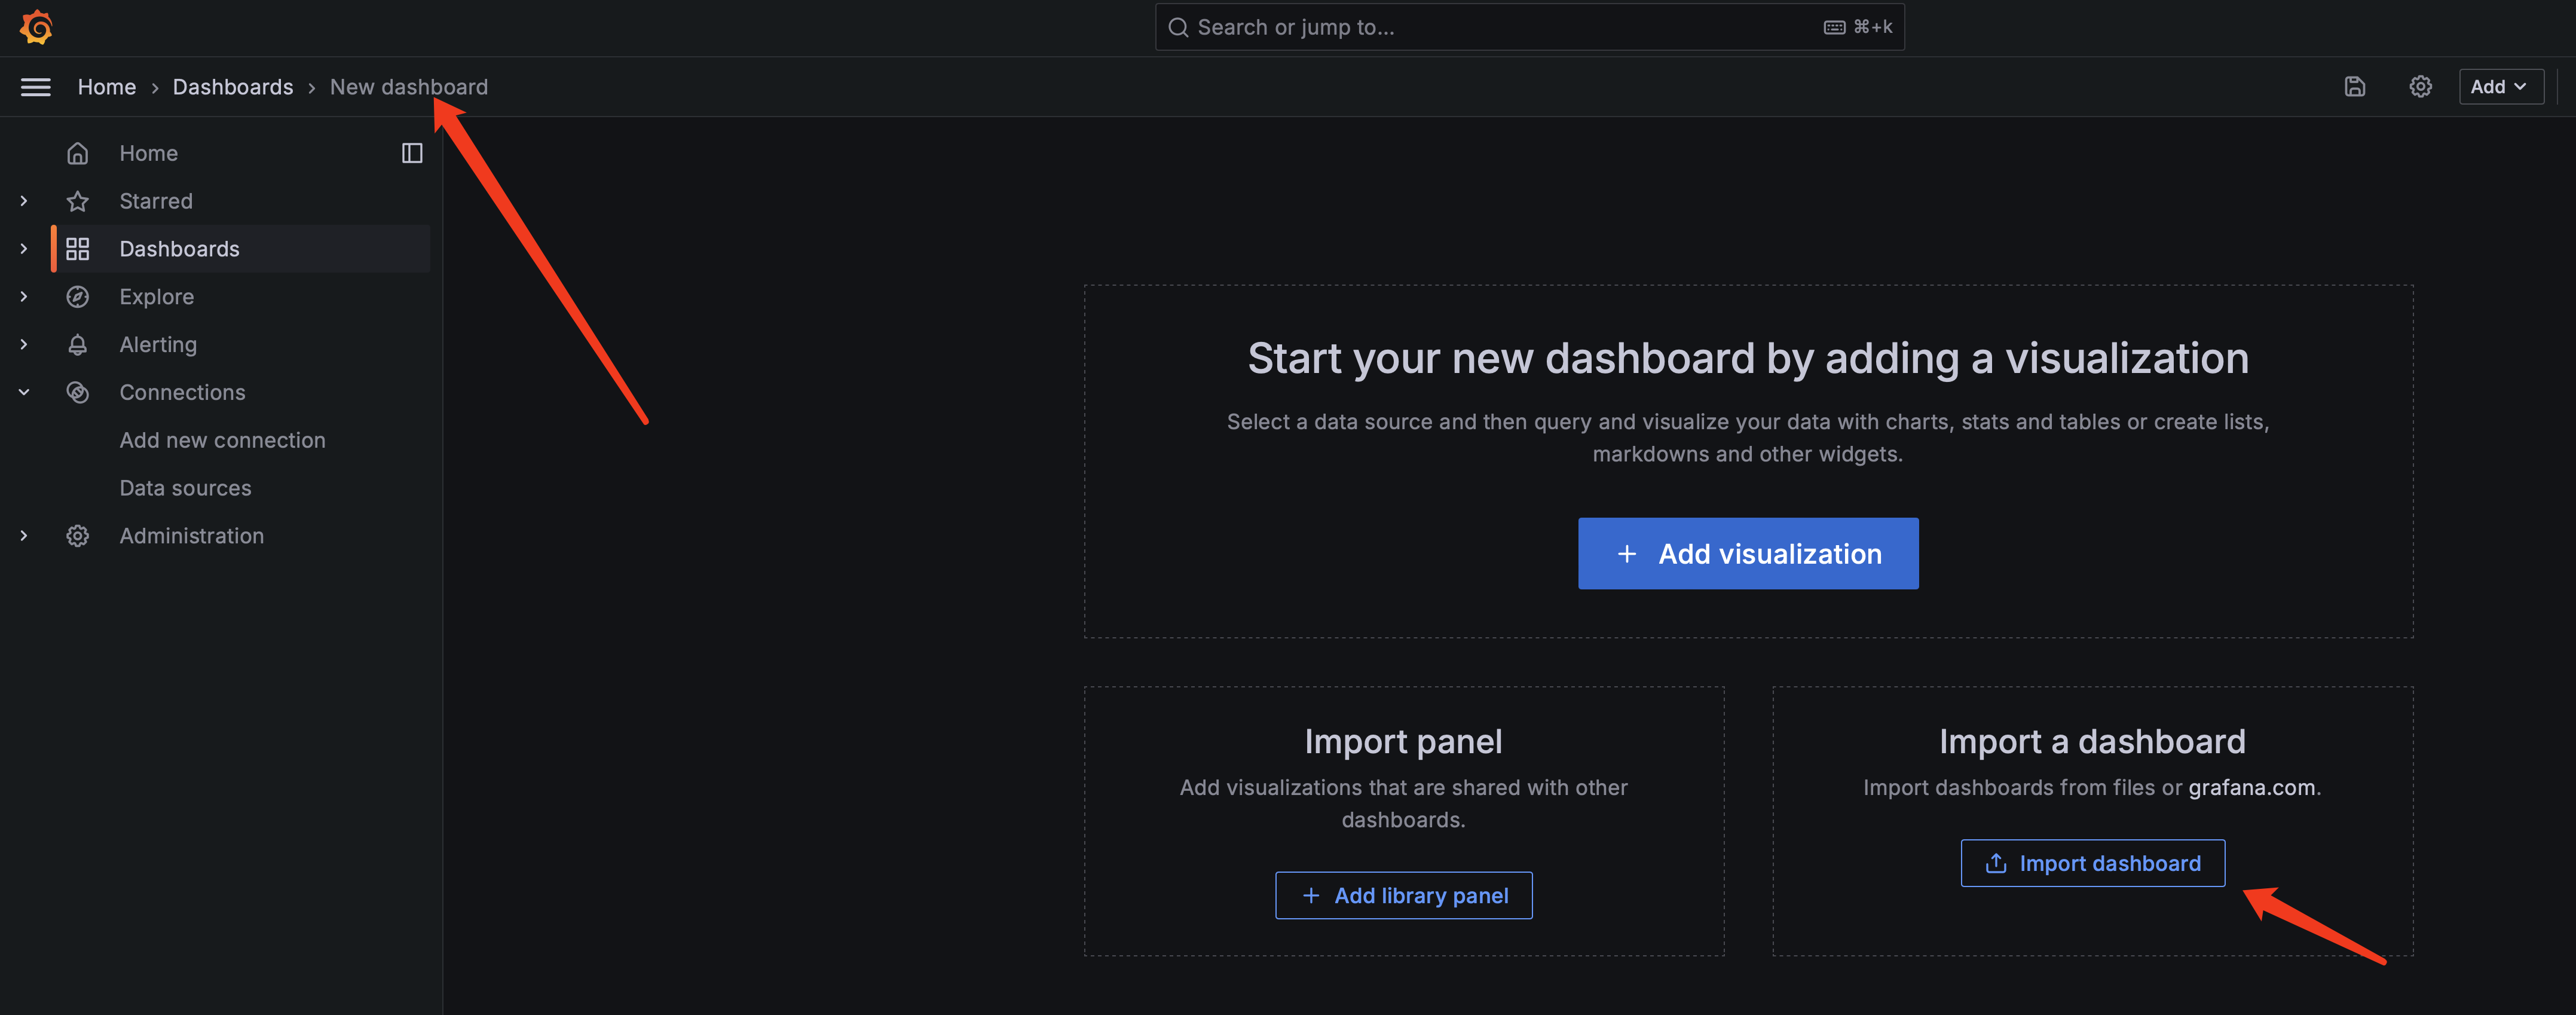Click the Home house icon in sidebar
Image resolution: width=2576 pixels, height=1015 pixels.
(78, 154)
